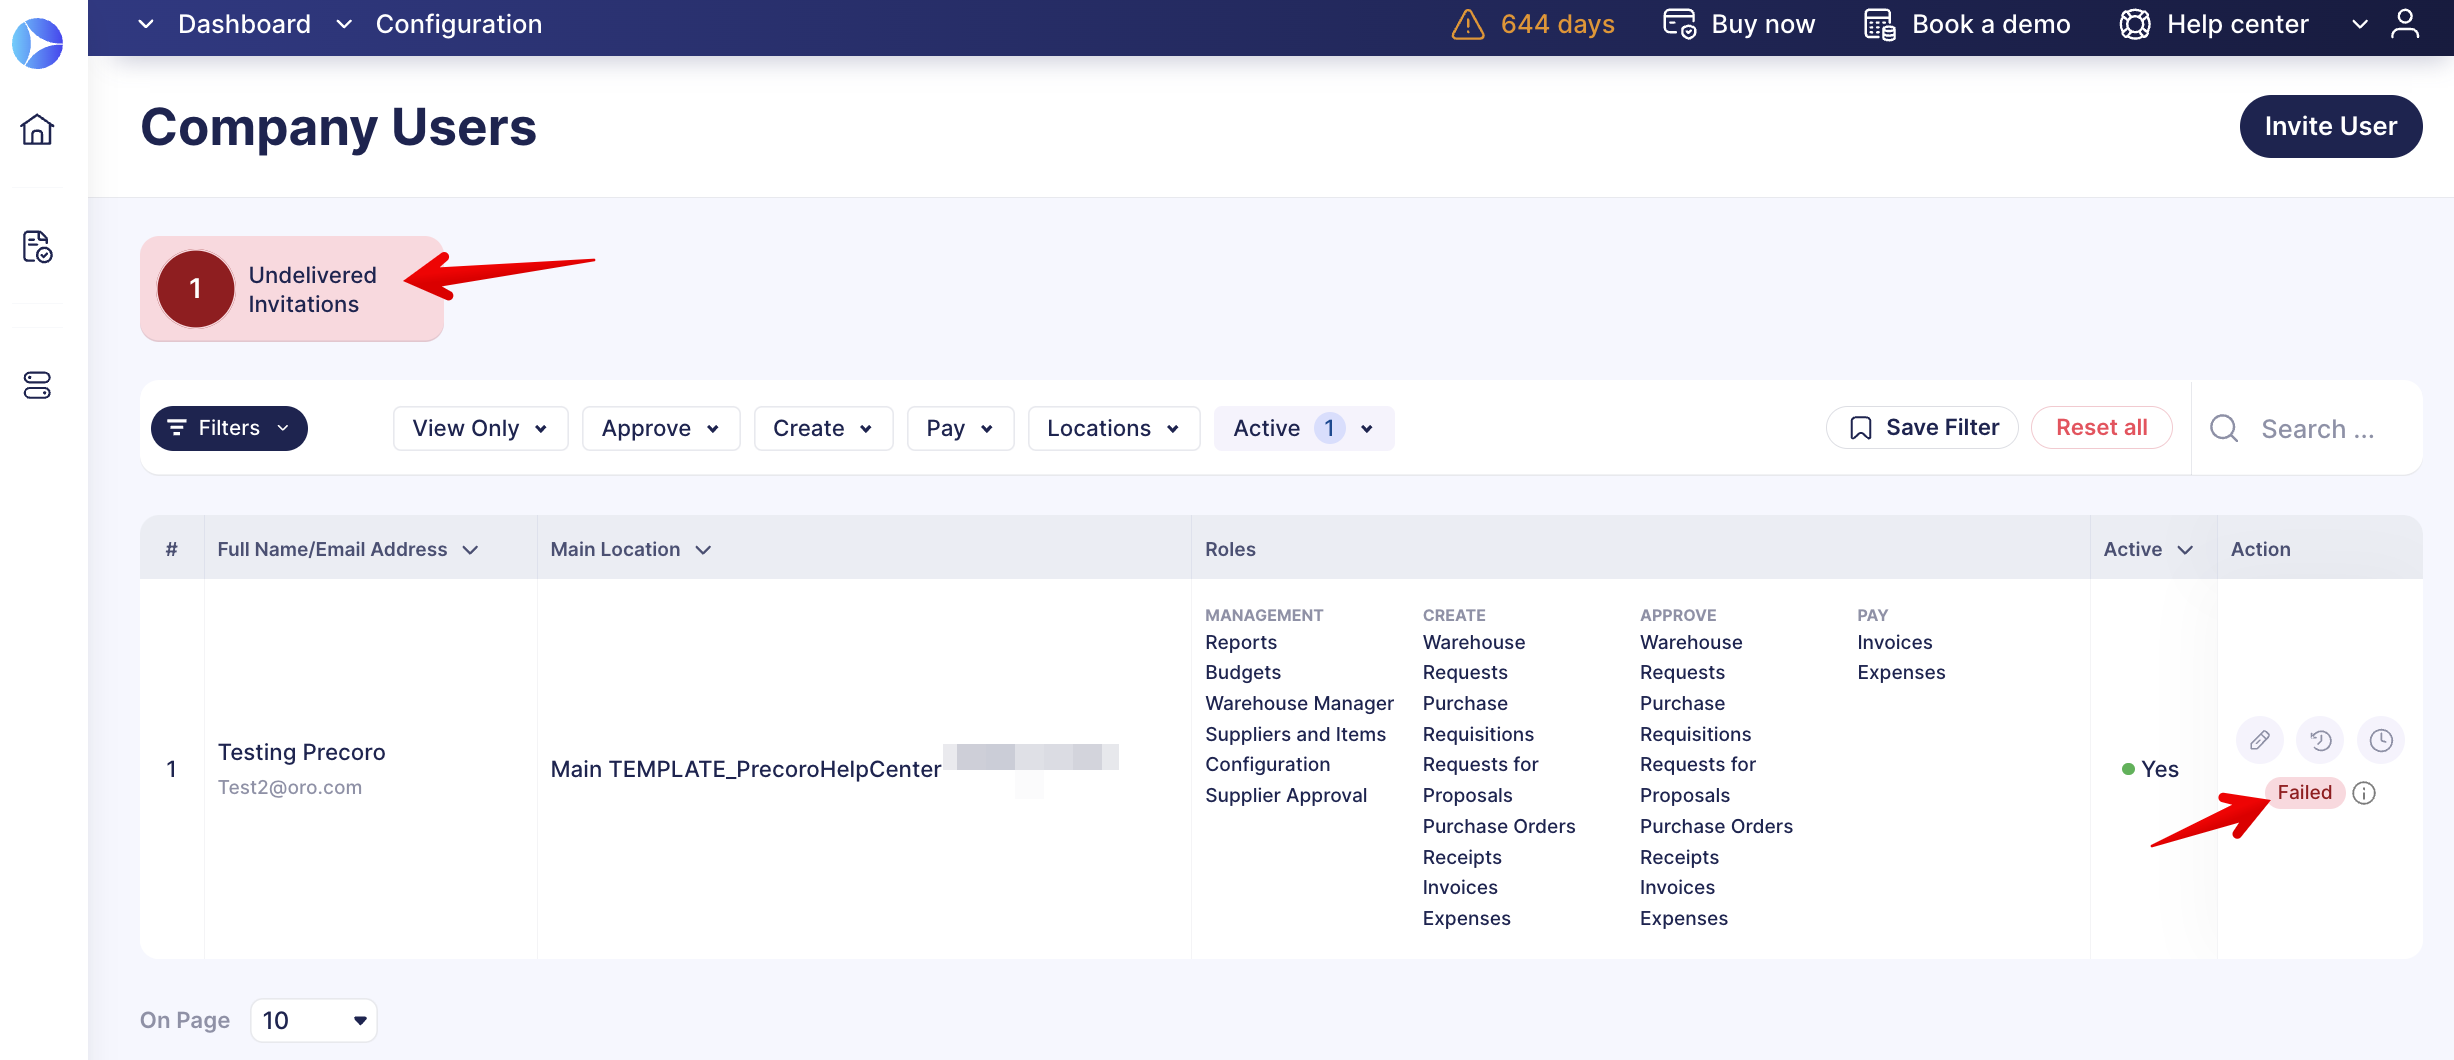The image size is (2454, 1060).
Task: Click the edit pencil icon for Testing Precoro
Action: (x=2259, y=740)
